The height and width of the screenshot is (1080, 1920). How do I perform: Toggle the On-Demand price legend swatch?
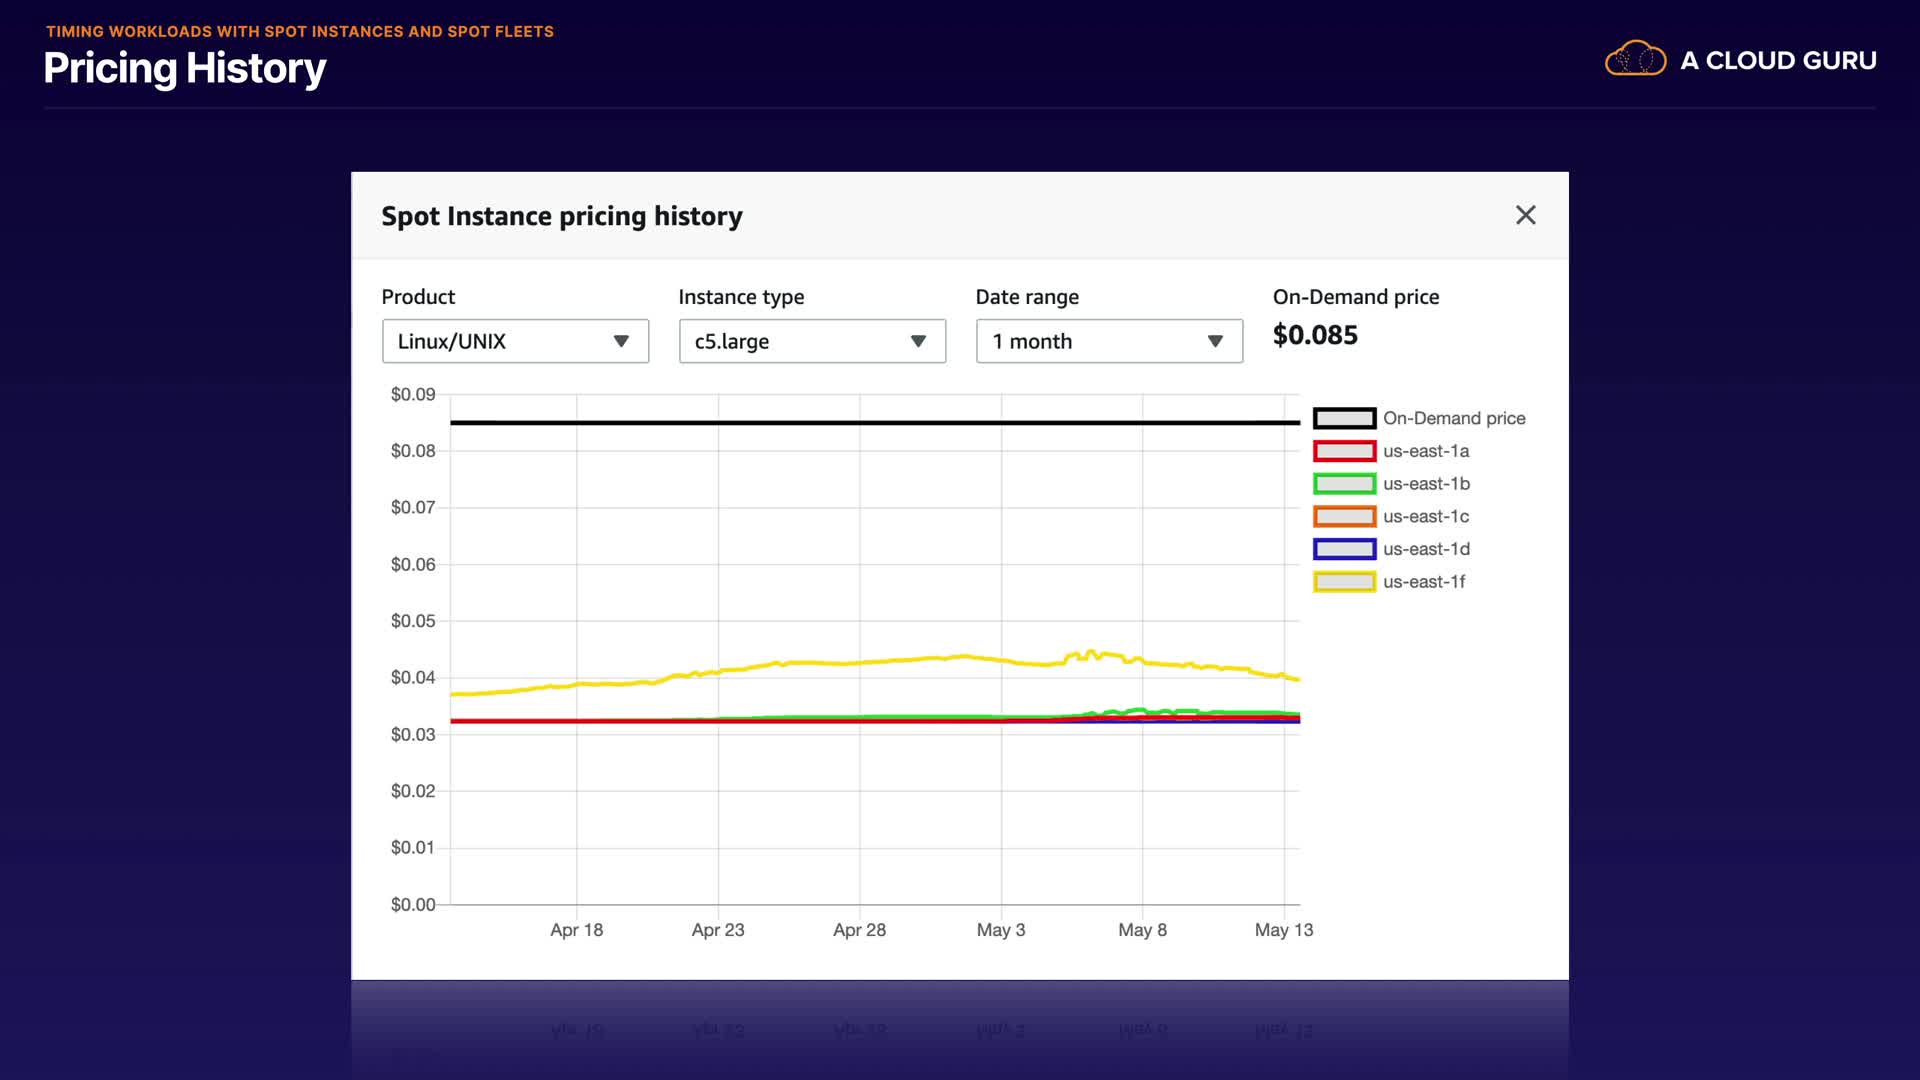point(1344,418)
